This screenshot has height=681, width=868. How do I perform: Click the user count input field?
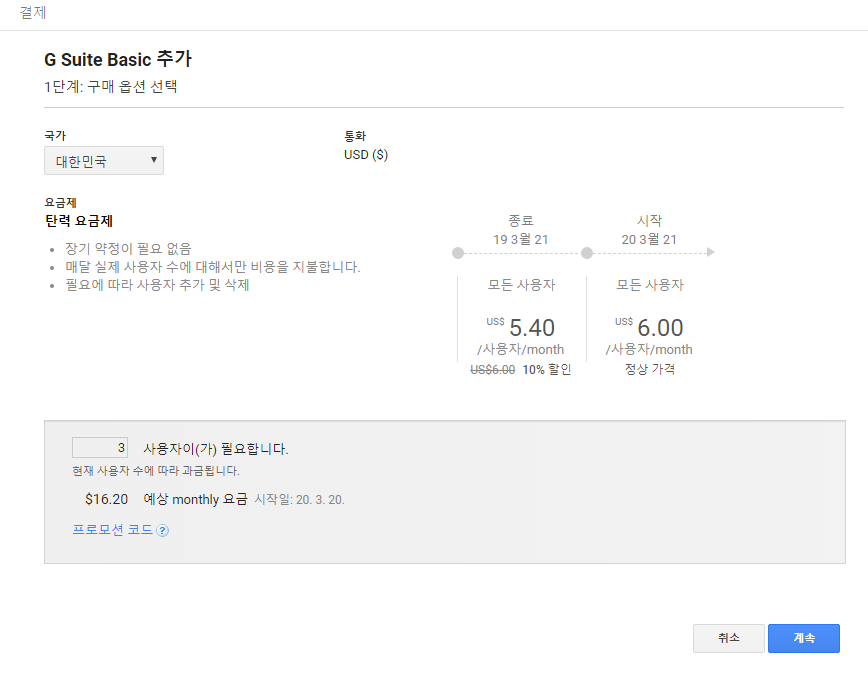click(100, 447)
